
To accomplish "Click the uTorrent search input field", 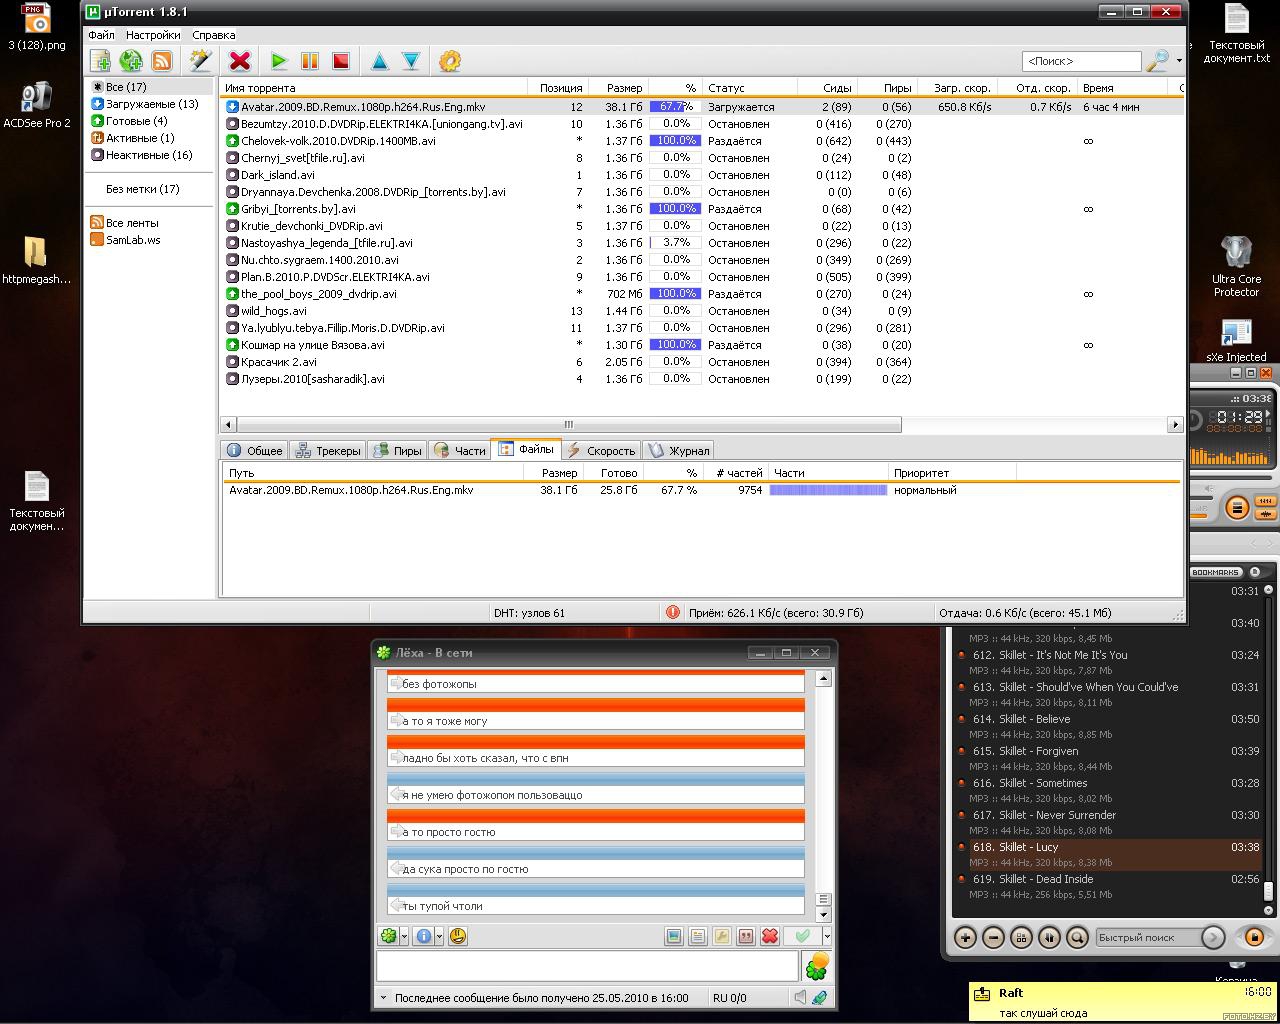I will coord(1081,61).
